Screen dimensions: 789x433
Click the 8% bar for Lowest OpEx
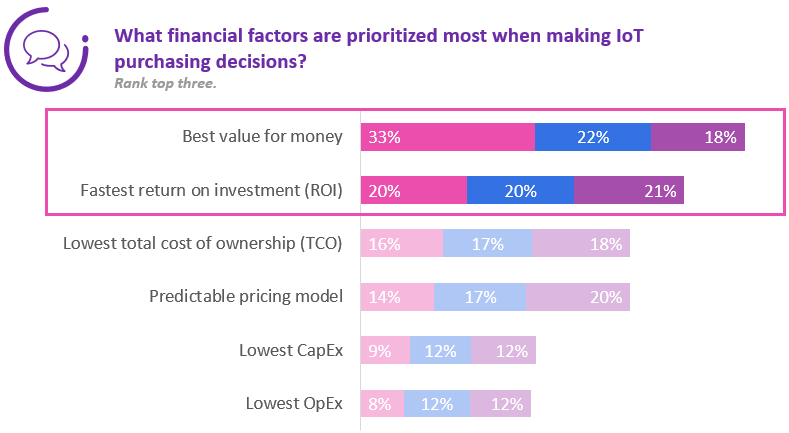[x=382, y=403]
